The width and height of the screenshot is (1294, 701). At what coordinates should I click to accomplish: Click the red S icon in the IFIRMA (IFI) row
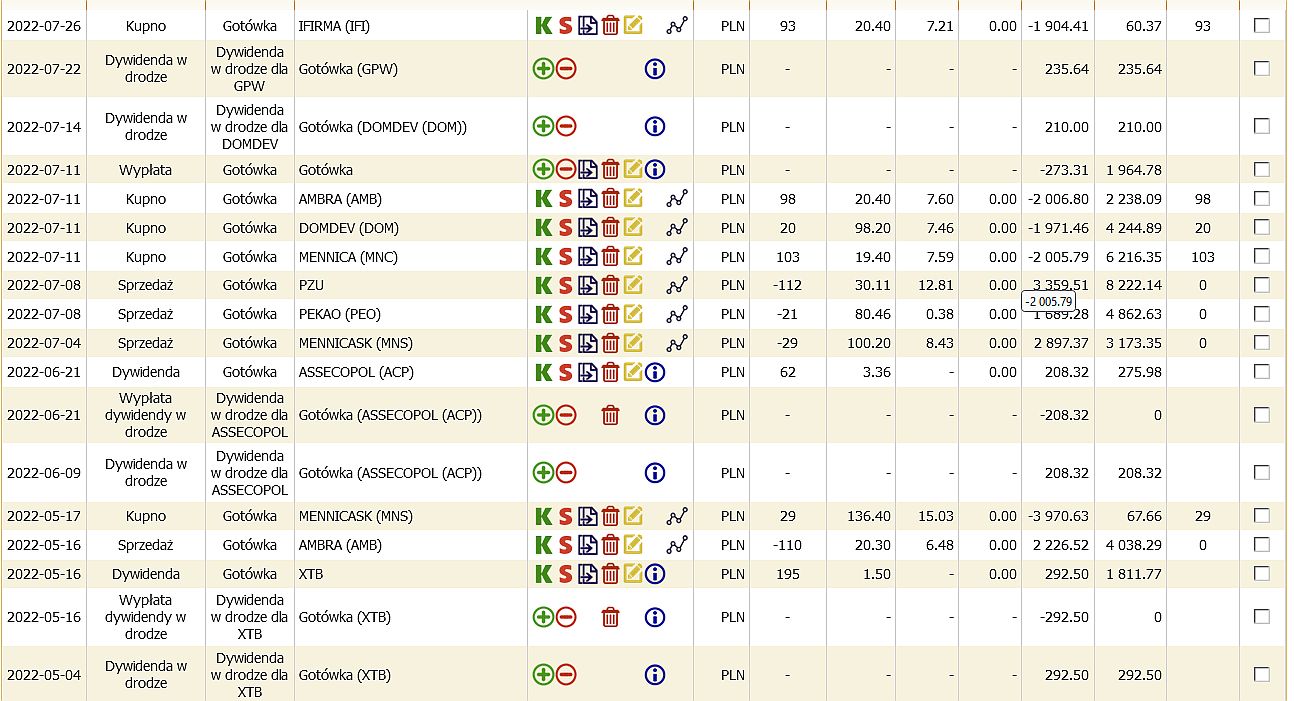pyautogui.click(x=565, y=26)
